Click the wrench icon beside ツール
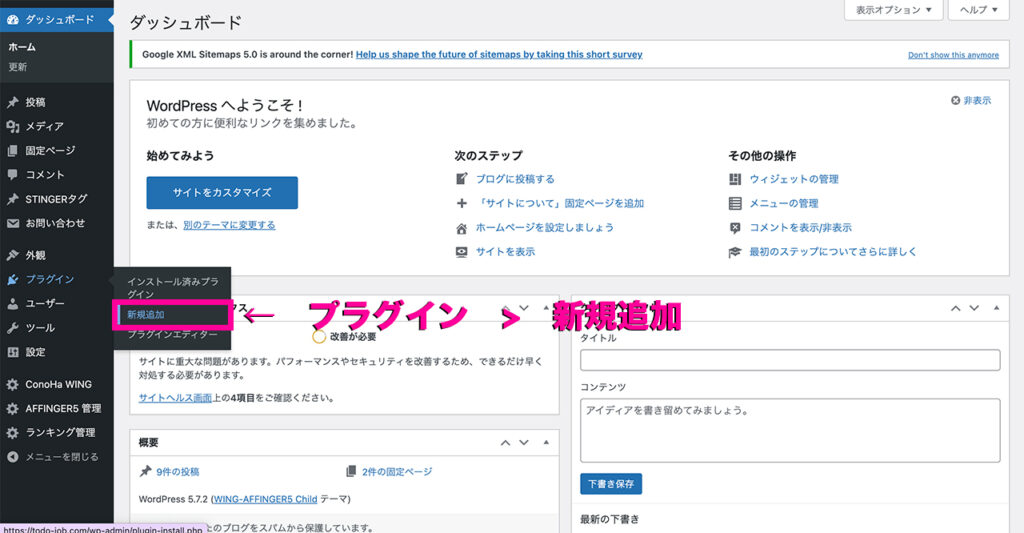Image resolution: width=1024 pixels, height=533 pixels. coord(12,328)
